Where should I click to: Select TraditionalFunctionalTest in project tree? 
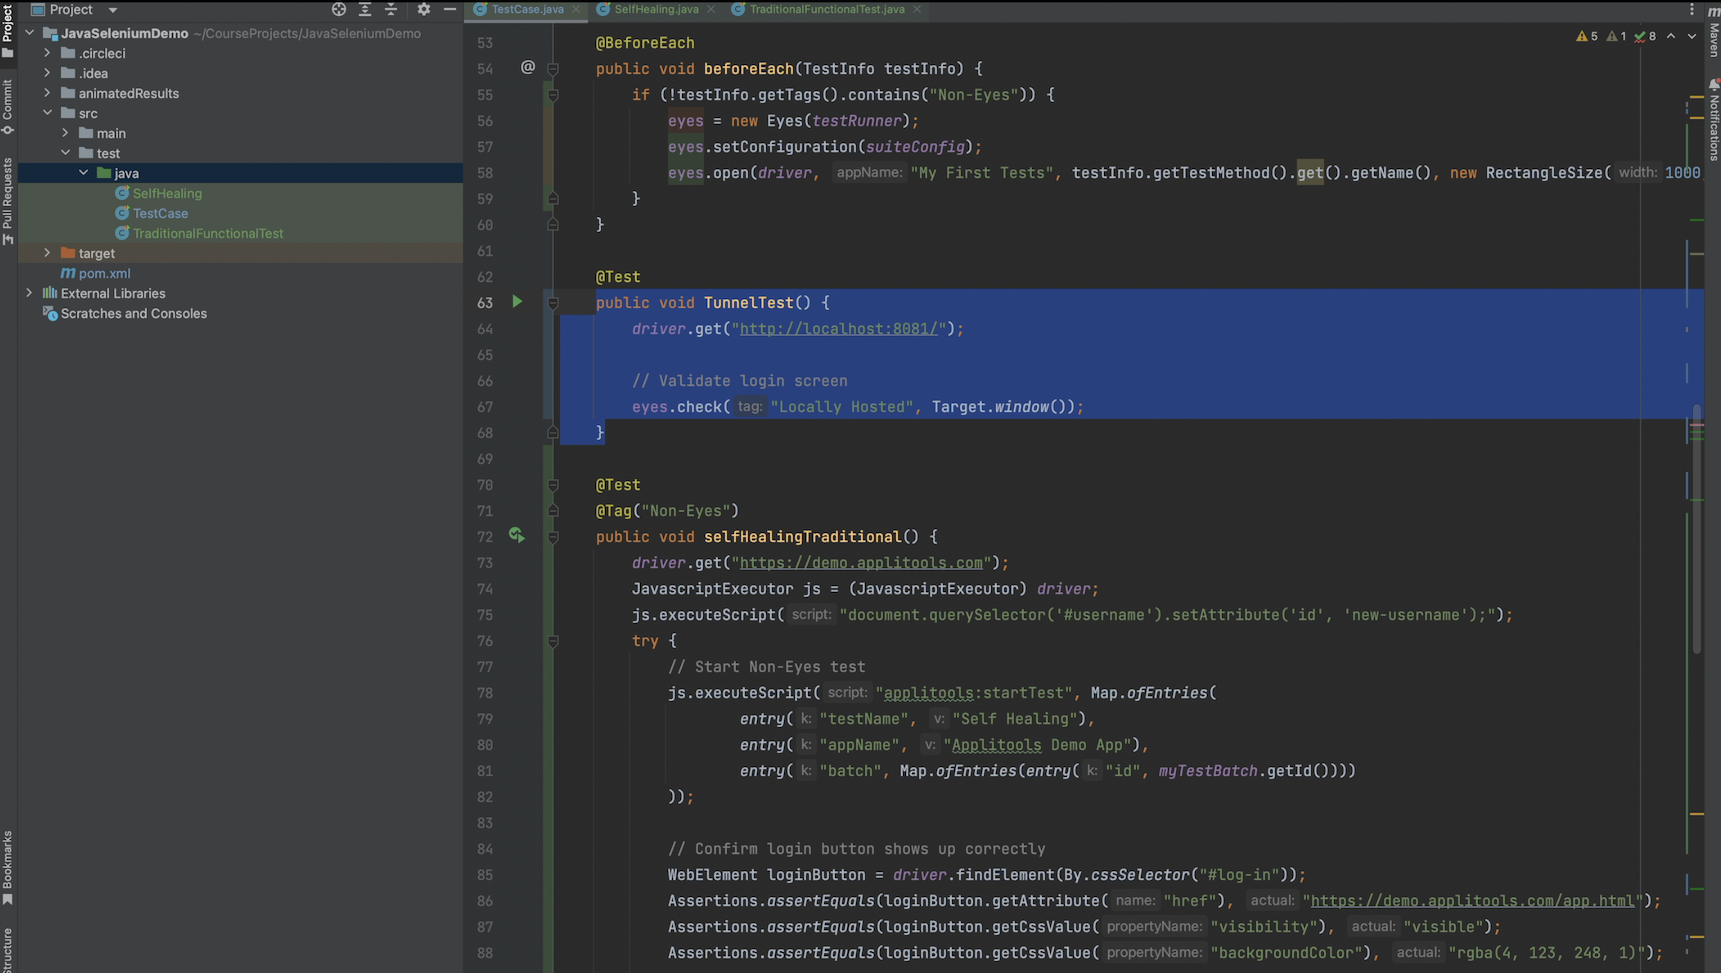(208, 233)
